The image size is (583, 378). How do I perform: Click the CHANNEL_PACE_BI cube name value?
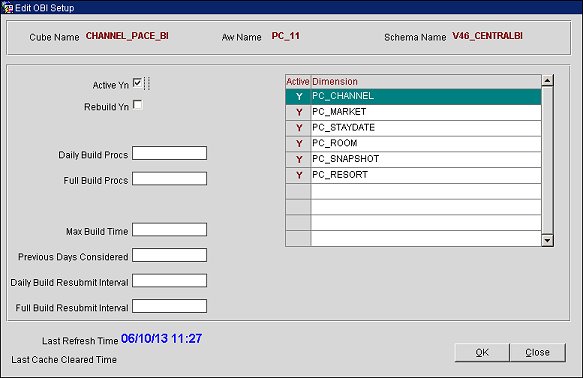click(x=127, y=36)
